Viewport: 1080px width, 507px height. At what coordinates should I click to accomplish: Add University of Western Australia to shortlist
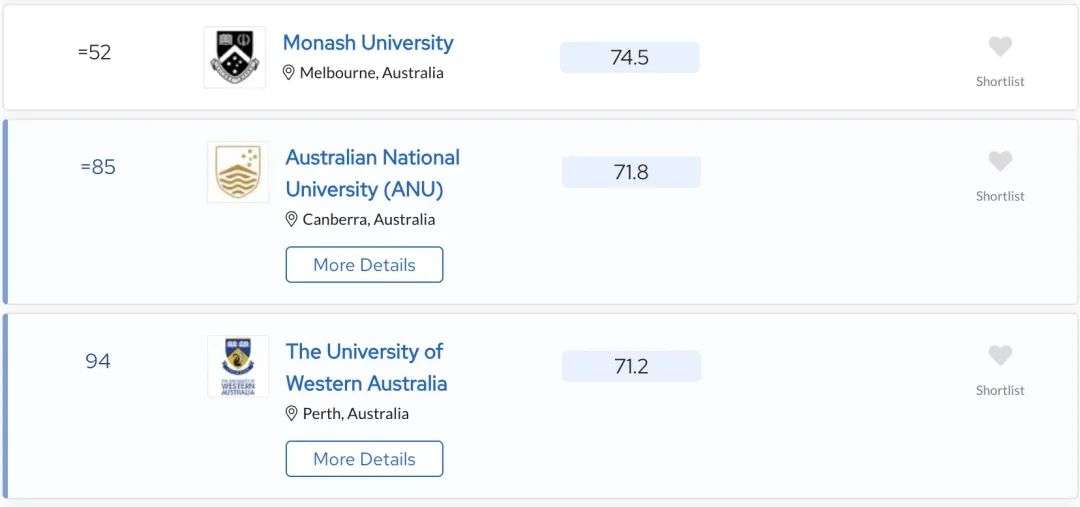tap(1000, 355)
